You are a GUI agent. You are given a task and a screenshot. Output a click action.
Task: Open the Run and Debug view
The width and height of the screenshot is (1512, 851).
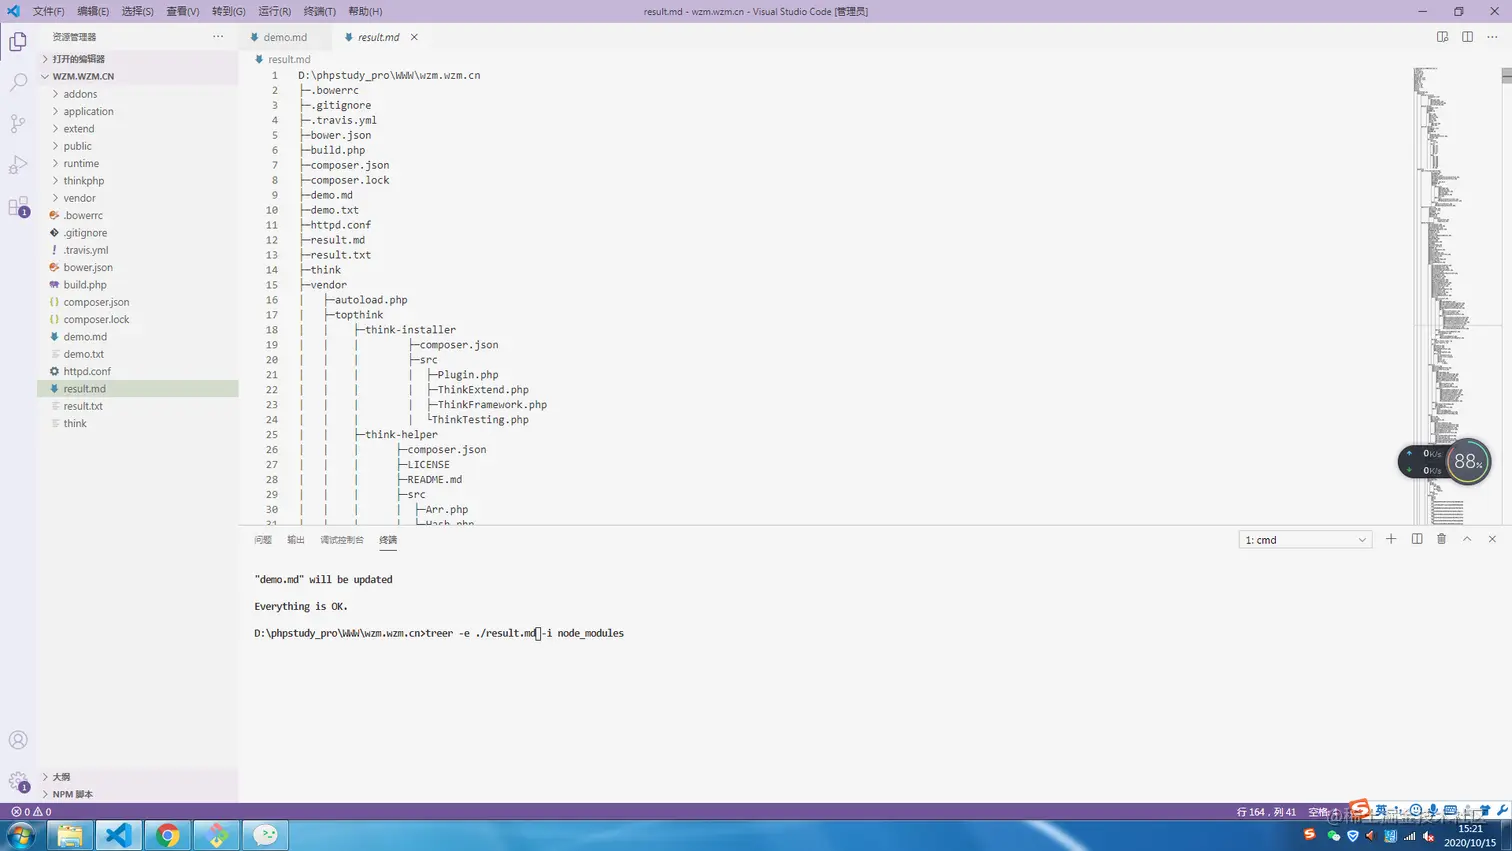pos(18,165)
